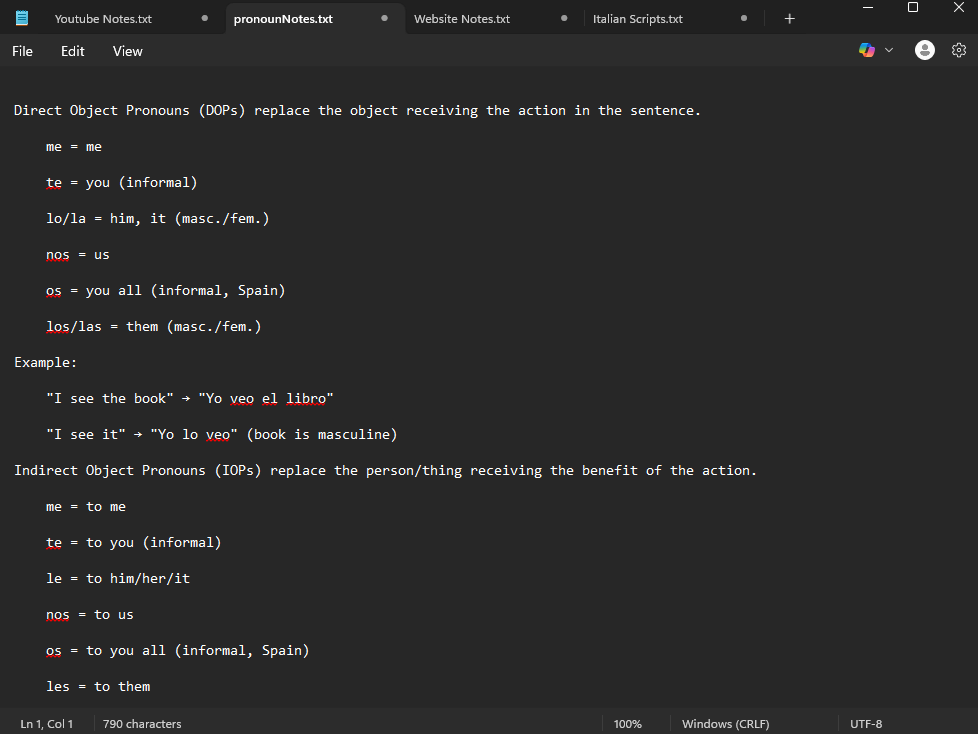Open the user account profile icon
The width and height of the screenshot is (978, 734).
click(925, 50)
